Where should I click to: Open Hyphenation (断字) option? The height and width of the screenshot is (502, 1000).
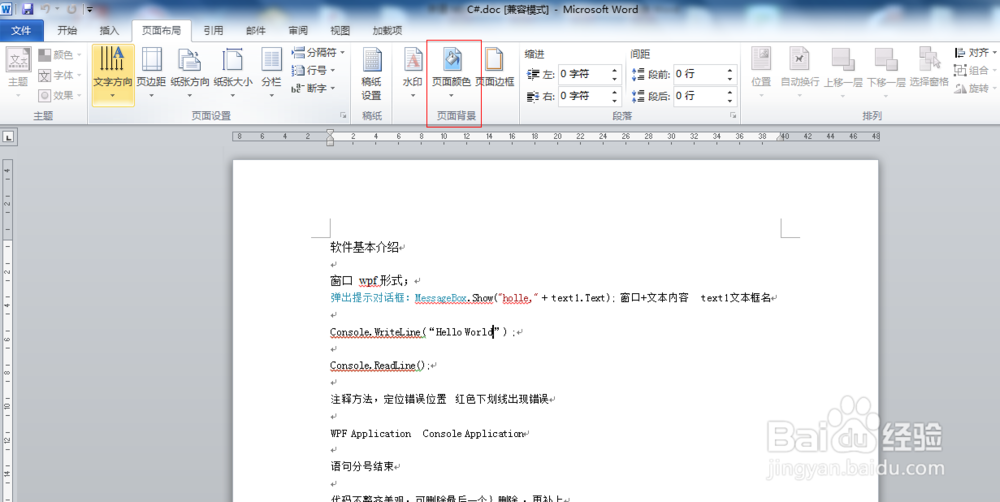(313, 88)
